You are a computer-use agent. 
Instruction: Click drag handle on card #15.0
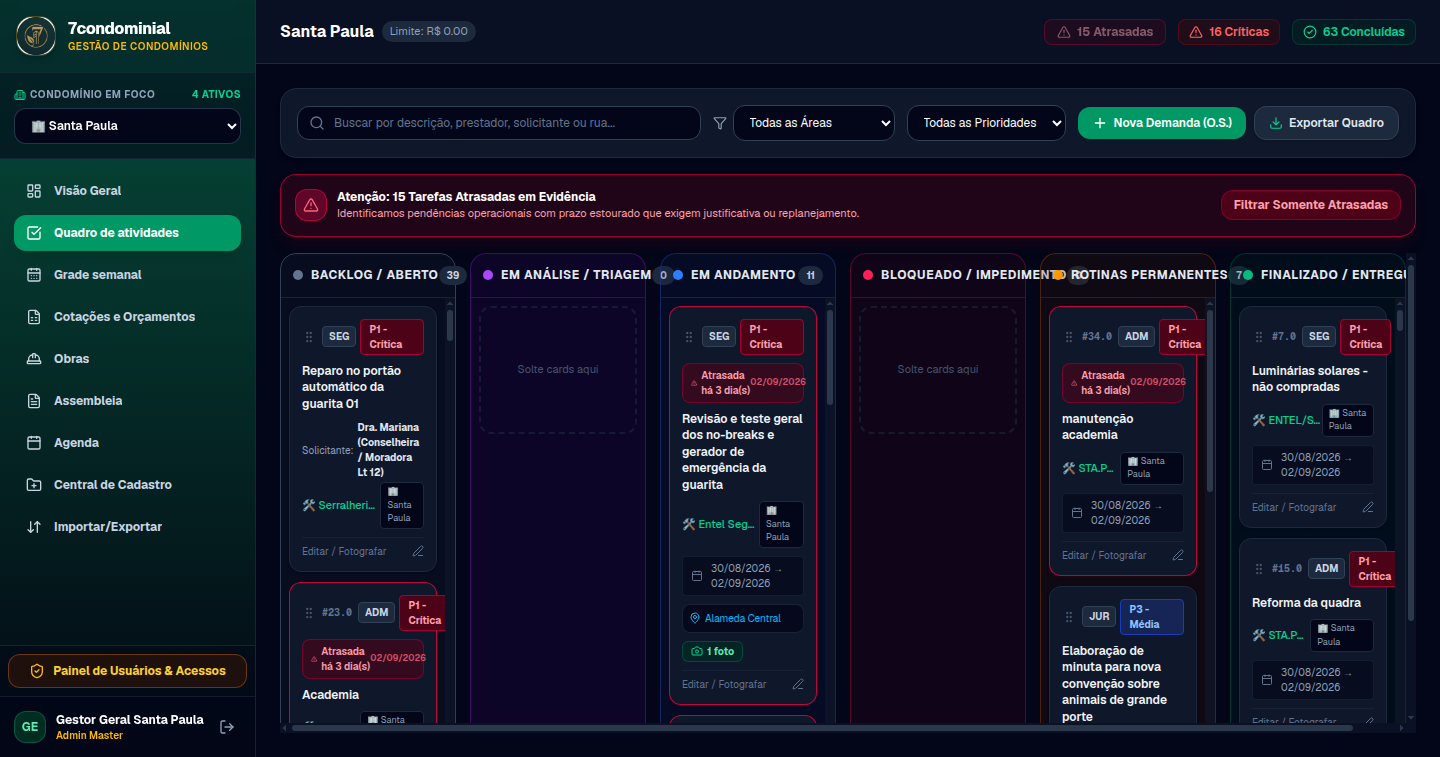click(x=1258, y=568)
